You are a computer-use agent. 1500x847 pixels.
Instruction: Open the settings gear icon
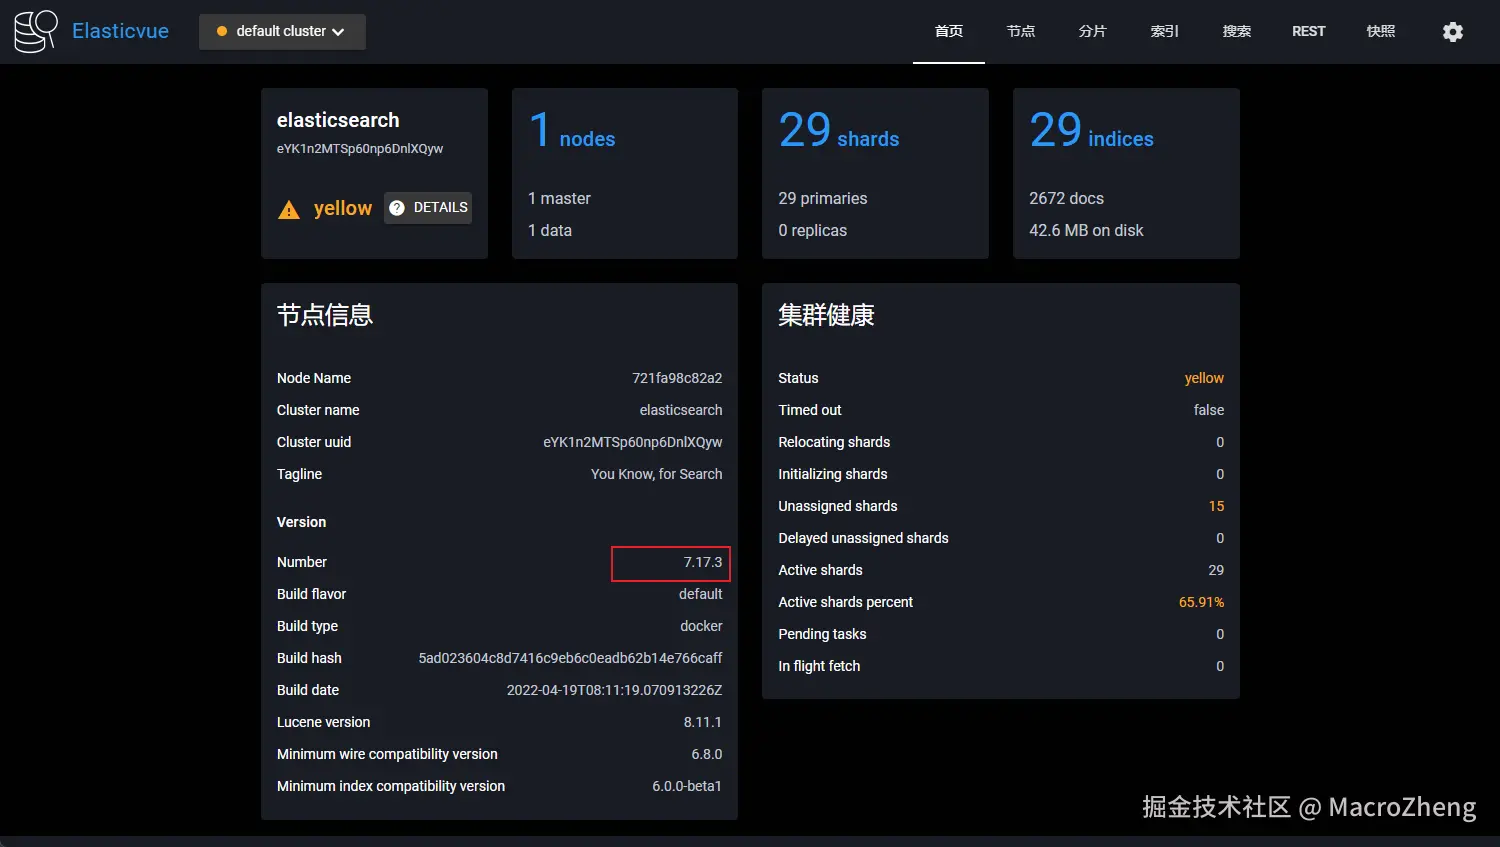[x=1453, y=32]
